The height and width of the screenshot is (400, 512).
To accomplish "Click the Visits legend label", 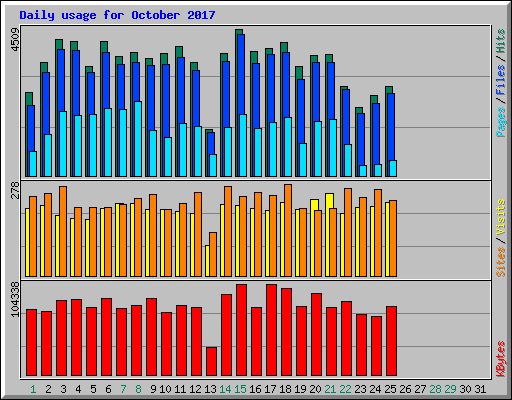I will (x=500, y=218).
